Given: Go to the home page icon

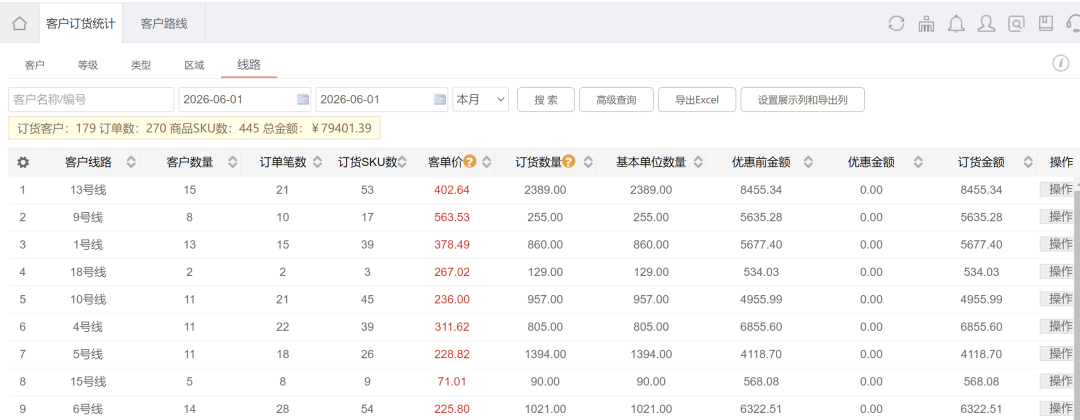Looking at the screenshot, I should pyautogui.click(x=19, y=23).
